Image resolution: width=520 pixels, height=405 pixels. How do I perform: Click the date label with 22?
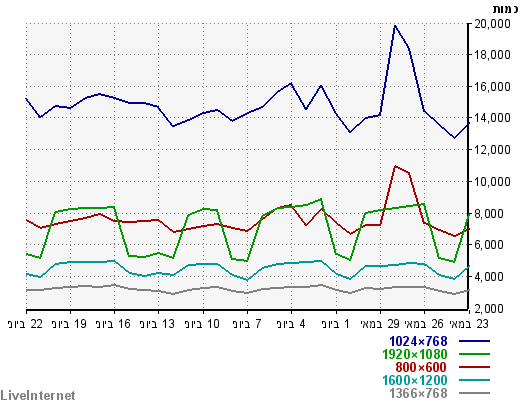[25, 324]
